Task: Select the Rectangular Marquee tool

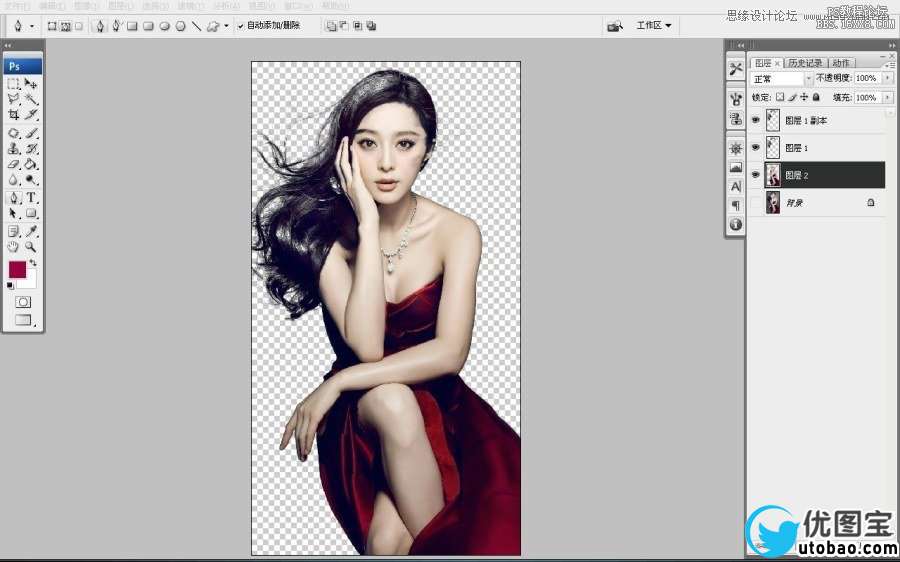Action: (x=13, y=84)
